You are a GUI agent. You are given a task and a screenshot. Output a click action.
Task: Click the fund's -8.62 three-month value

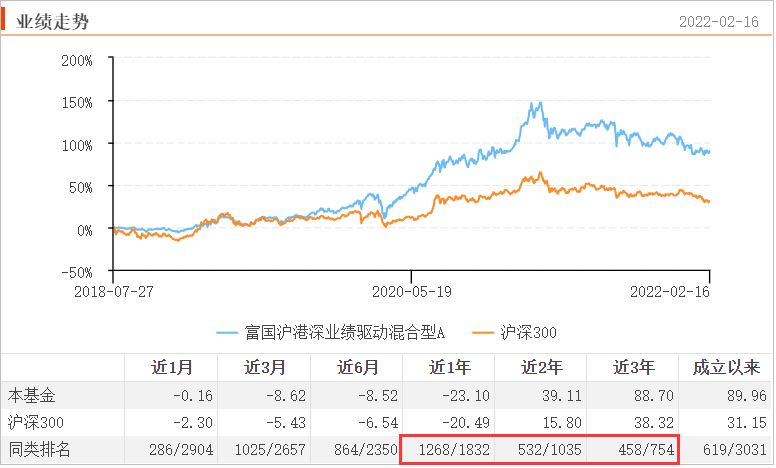(286, 396)
